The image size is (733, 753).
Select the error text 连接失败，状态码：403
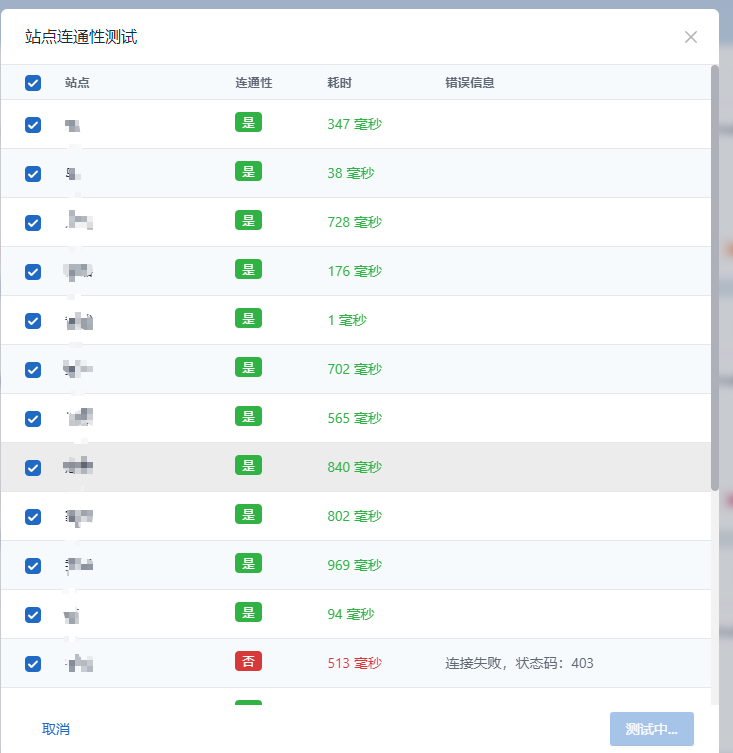point(519,663)
